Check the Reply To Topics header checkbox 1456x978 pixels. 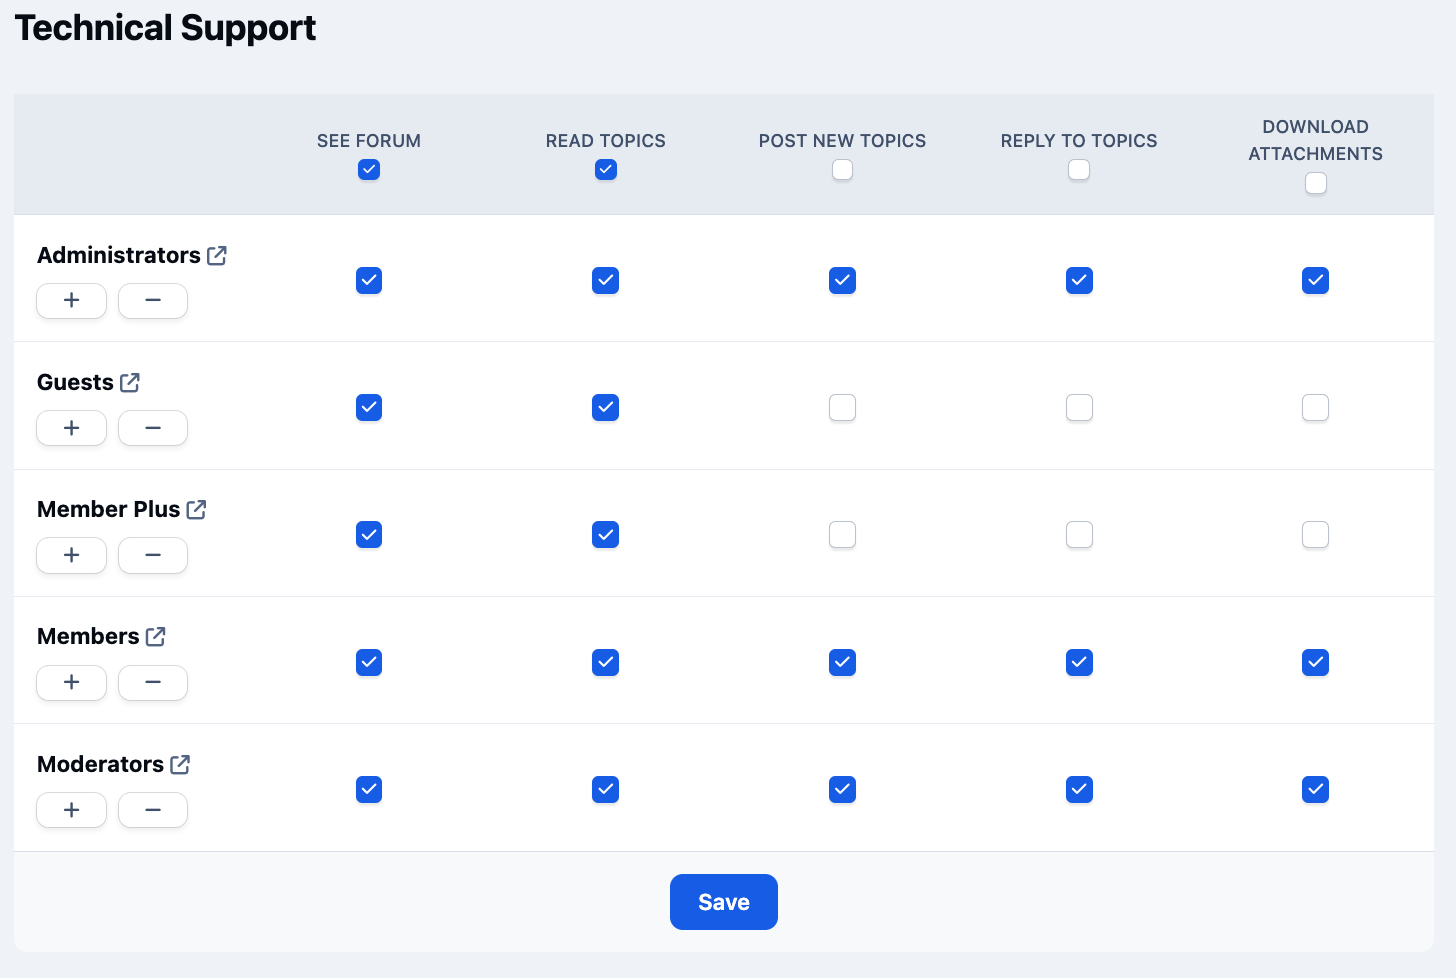click(x=1079, y=170)
